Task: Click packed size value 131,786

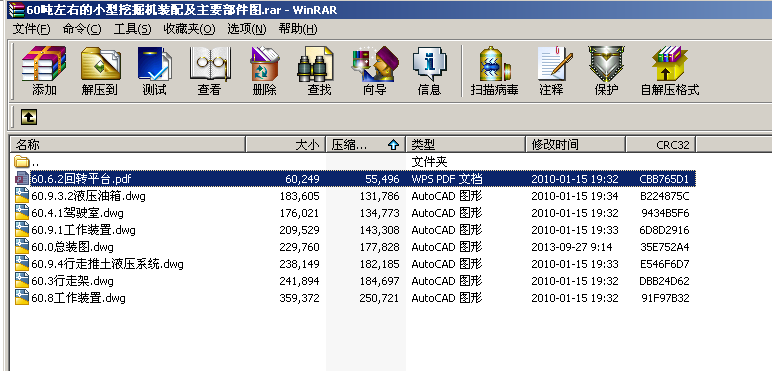Action: click(x=379, y=196)
